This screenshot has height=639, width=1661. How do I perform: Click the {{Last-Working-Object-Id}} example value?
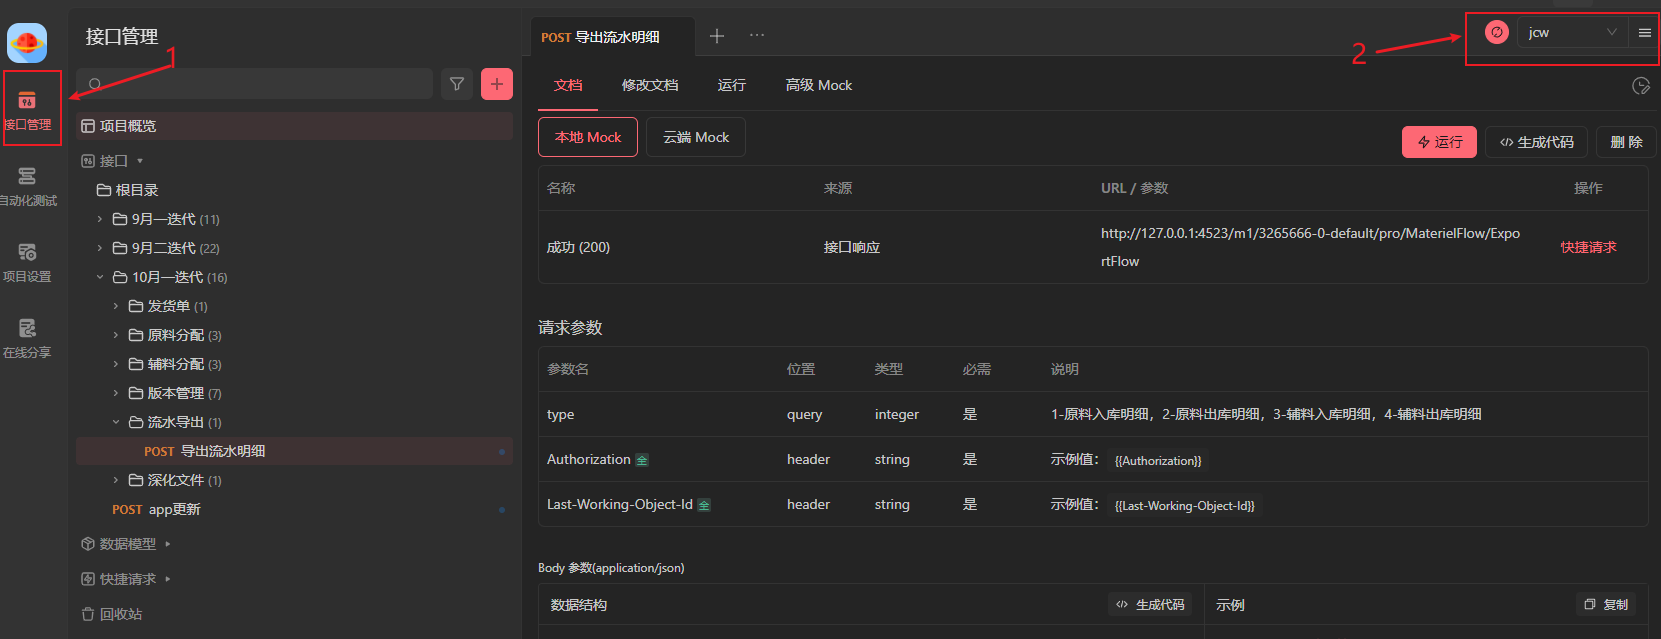point(1185,505)
